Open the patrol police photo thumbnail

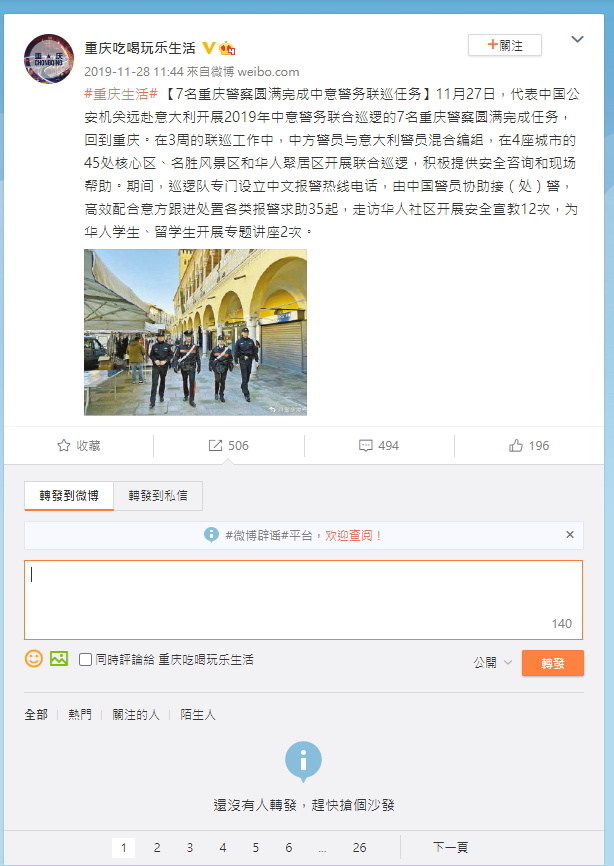point(195,332)
